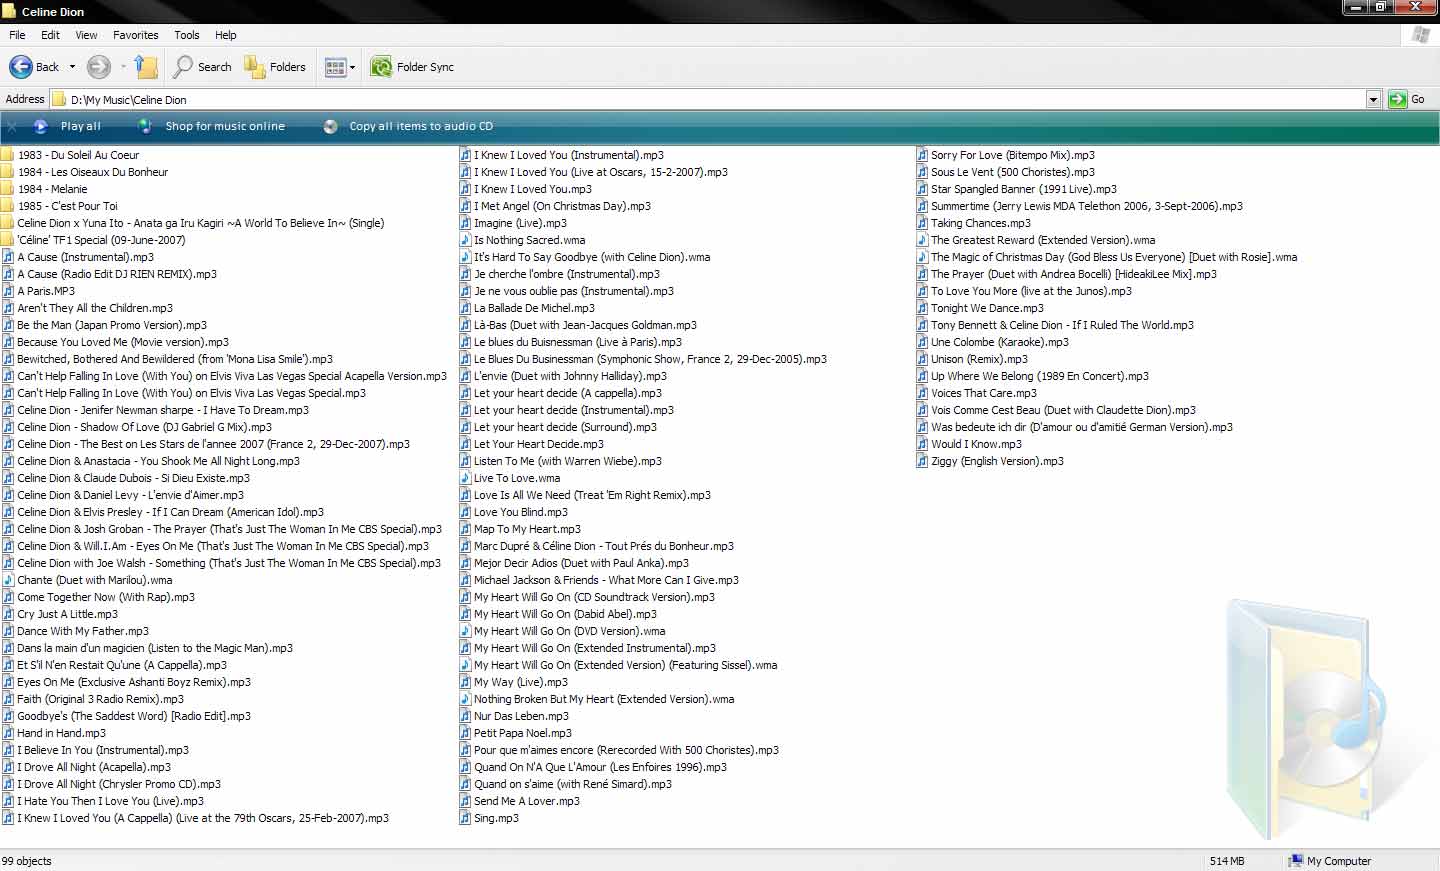This screenshot has width=1440, height=871.
Task: Select file icon of Taking Chances.mp3
Action: click(922, 223)
